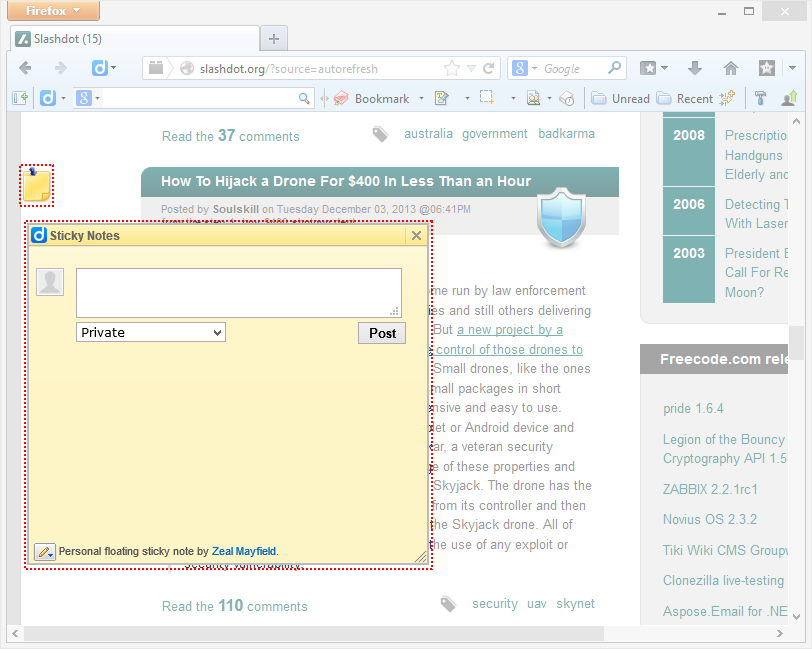This screenshot has height=649, width=812.
Task: Expand the Bookmark button dropdown arrow
Action: (x=421, y=98)
